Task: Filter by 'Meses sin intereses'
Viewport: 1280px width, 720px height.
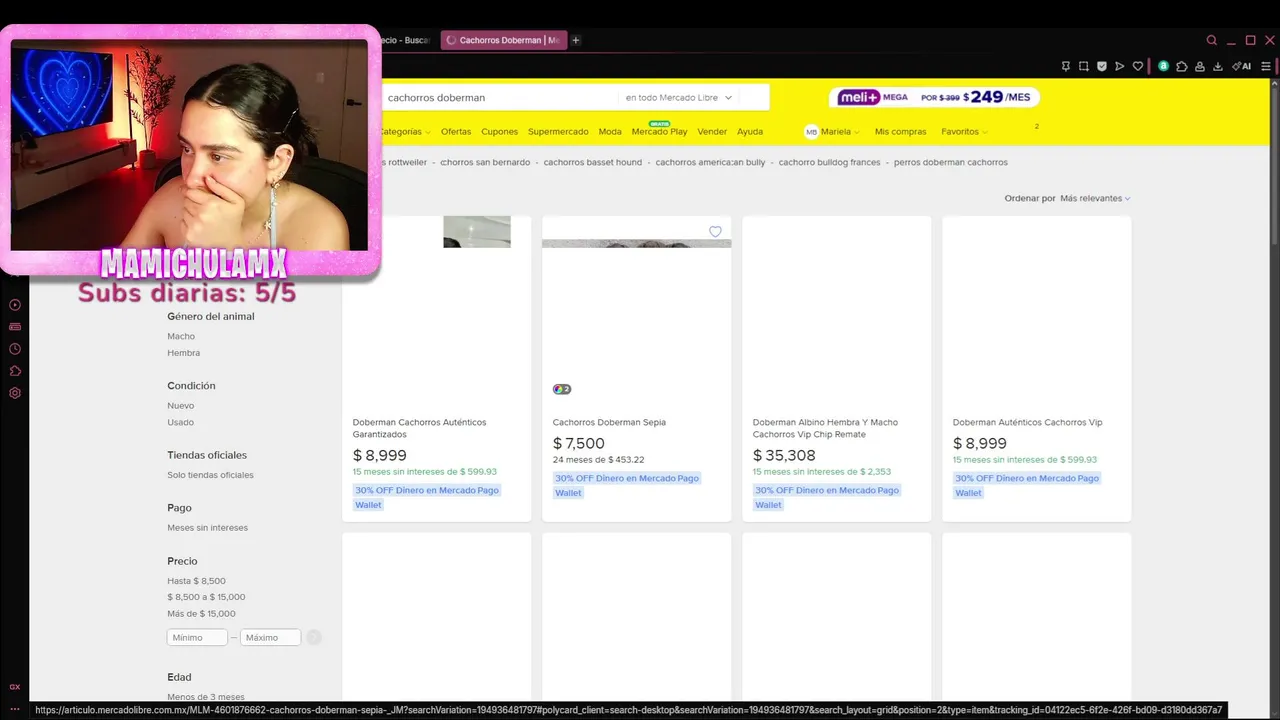Action: [x=207, y=528]
